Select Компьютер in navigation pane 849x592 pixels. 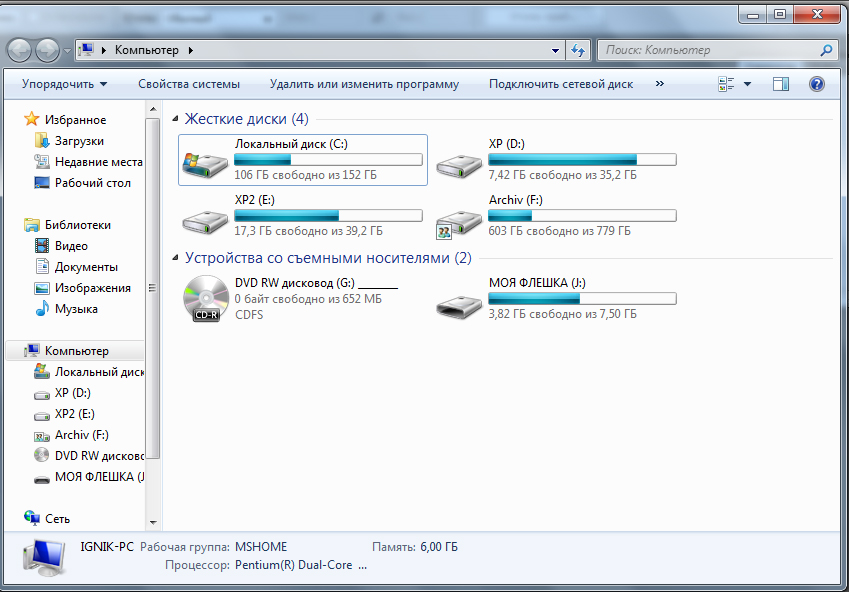(x=67, y=351)
